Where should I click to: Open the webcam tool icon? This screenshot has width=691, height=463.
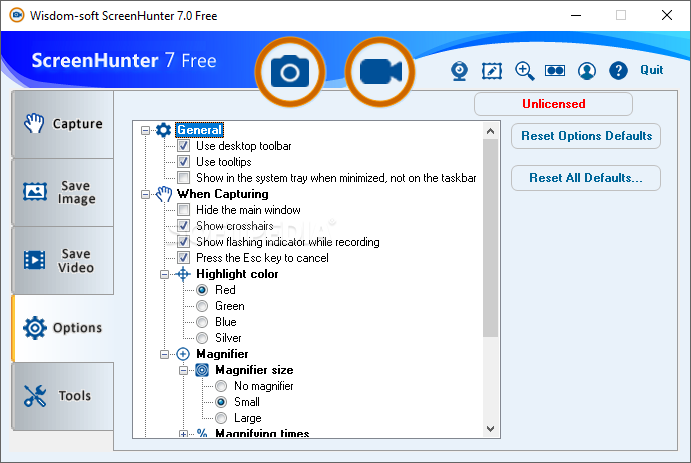click(459, 70)
